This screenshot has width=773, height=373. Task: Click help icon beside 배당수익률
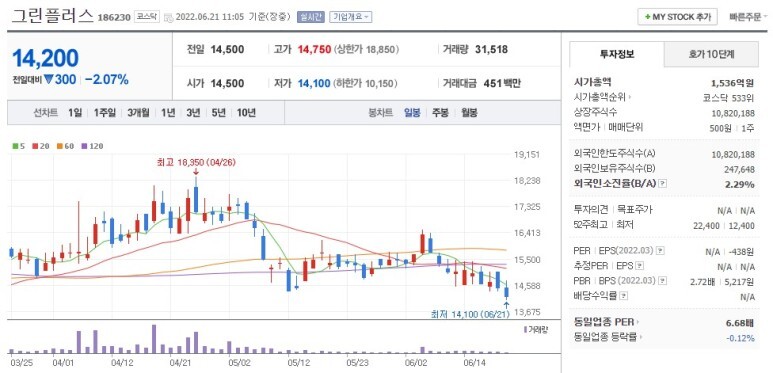[x=624, y=296]
